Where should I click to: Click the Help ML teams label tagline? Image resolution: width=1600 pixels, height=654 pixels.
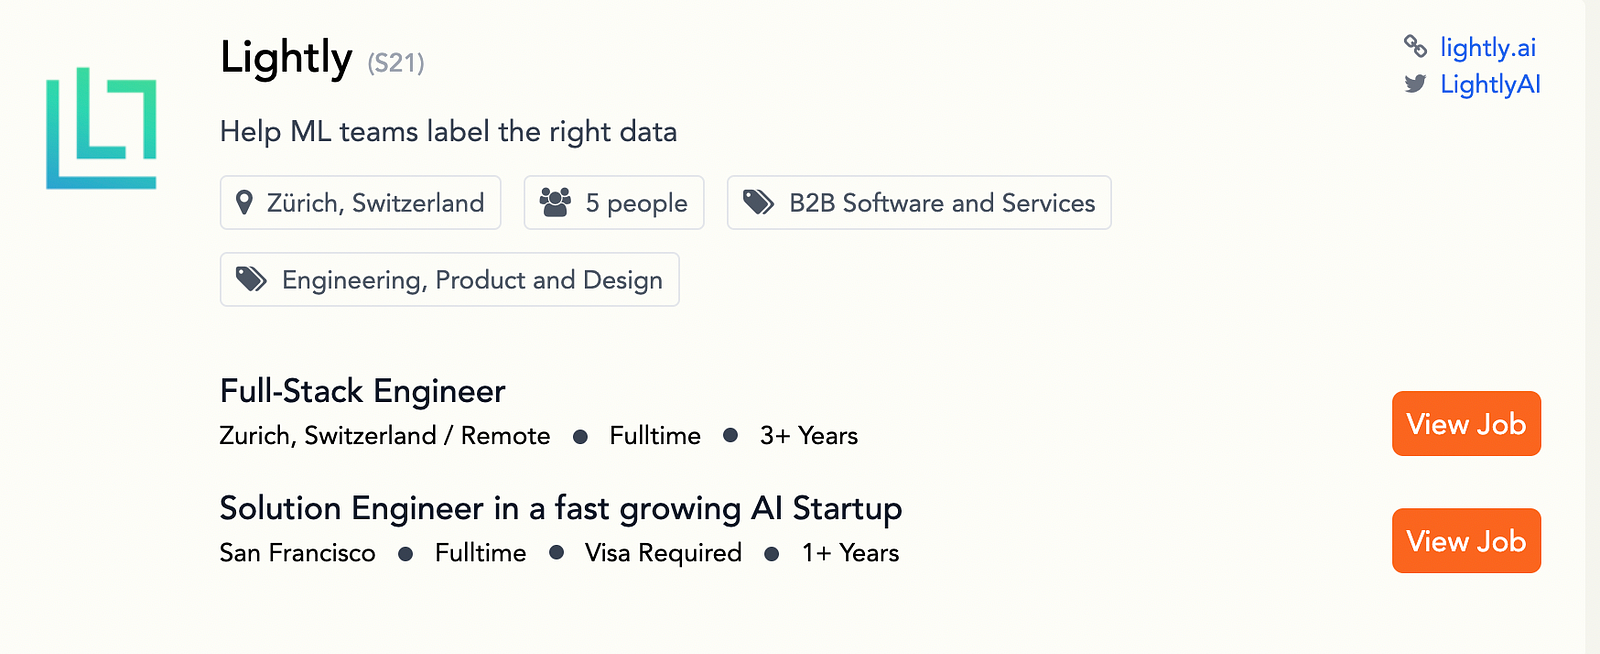448,132
